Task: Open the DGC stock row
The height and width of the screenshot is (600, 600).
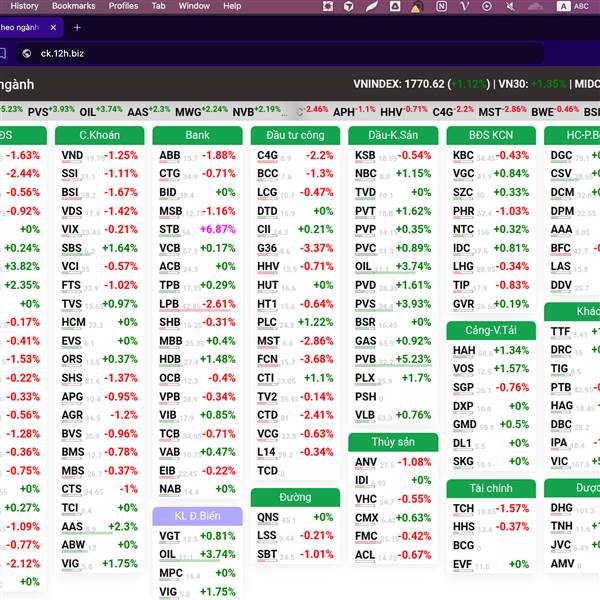Action: (574, 155)
